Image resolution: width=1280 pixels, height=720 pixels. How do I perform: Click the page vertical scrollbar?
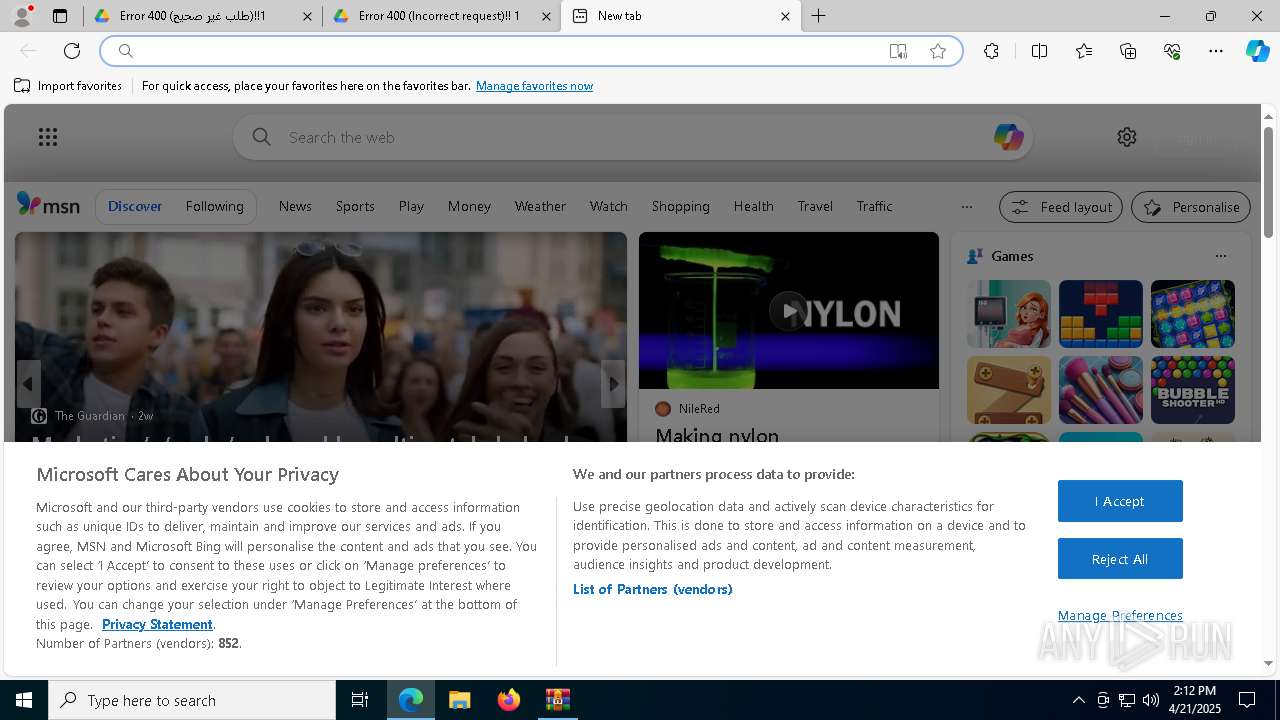coord(1268,182)
